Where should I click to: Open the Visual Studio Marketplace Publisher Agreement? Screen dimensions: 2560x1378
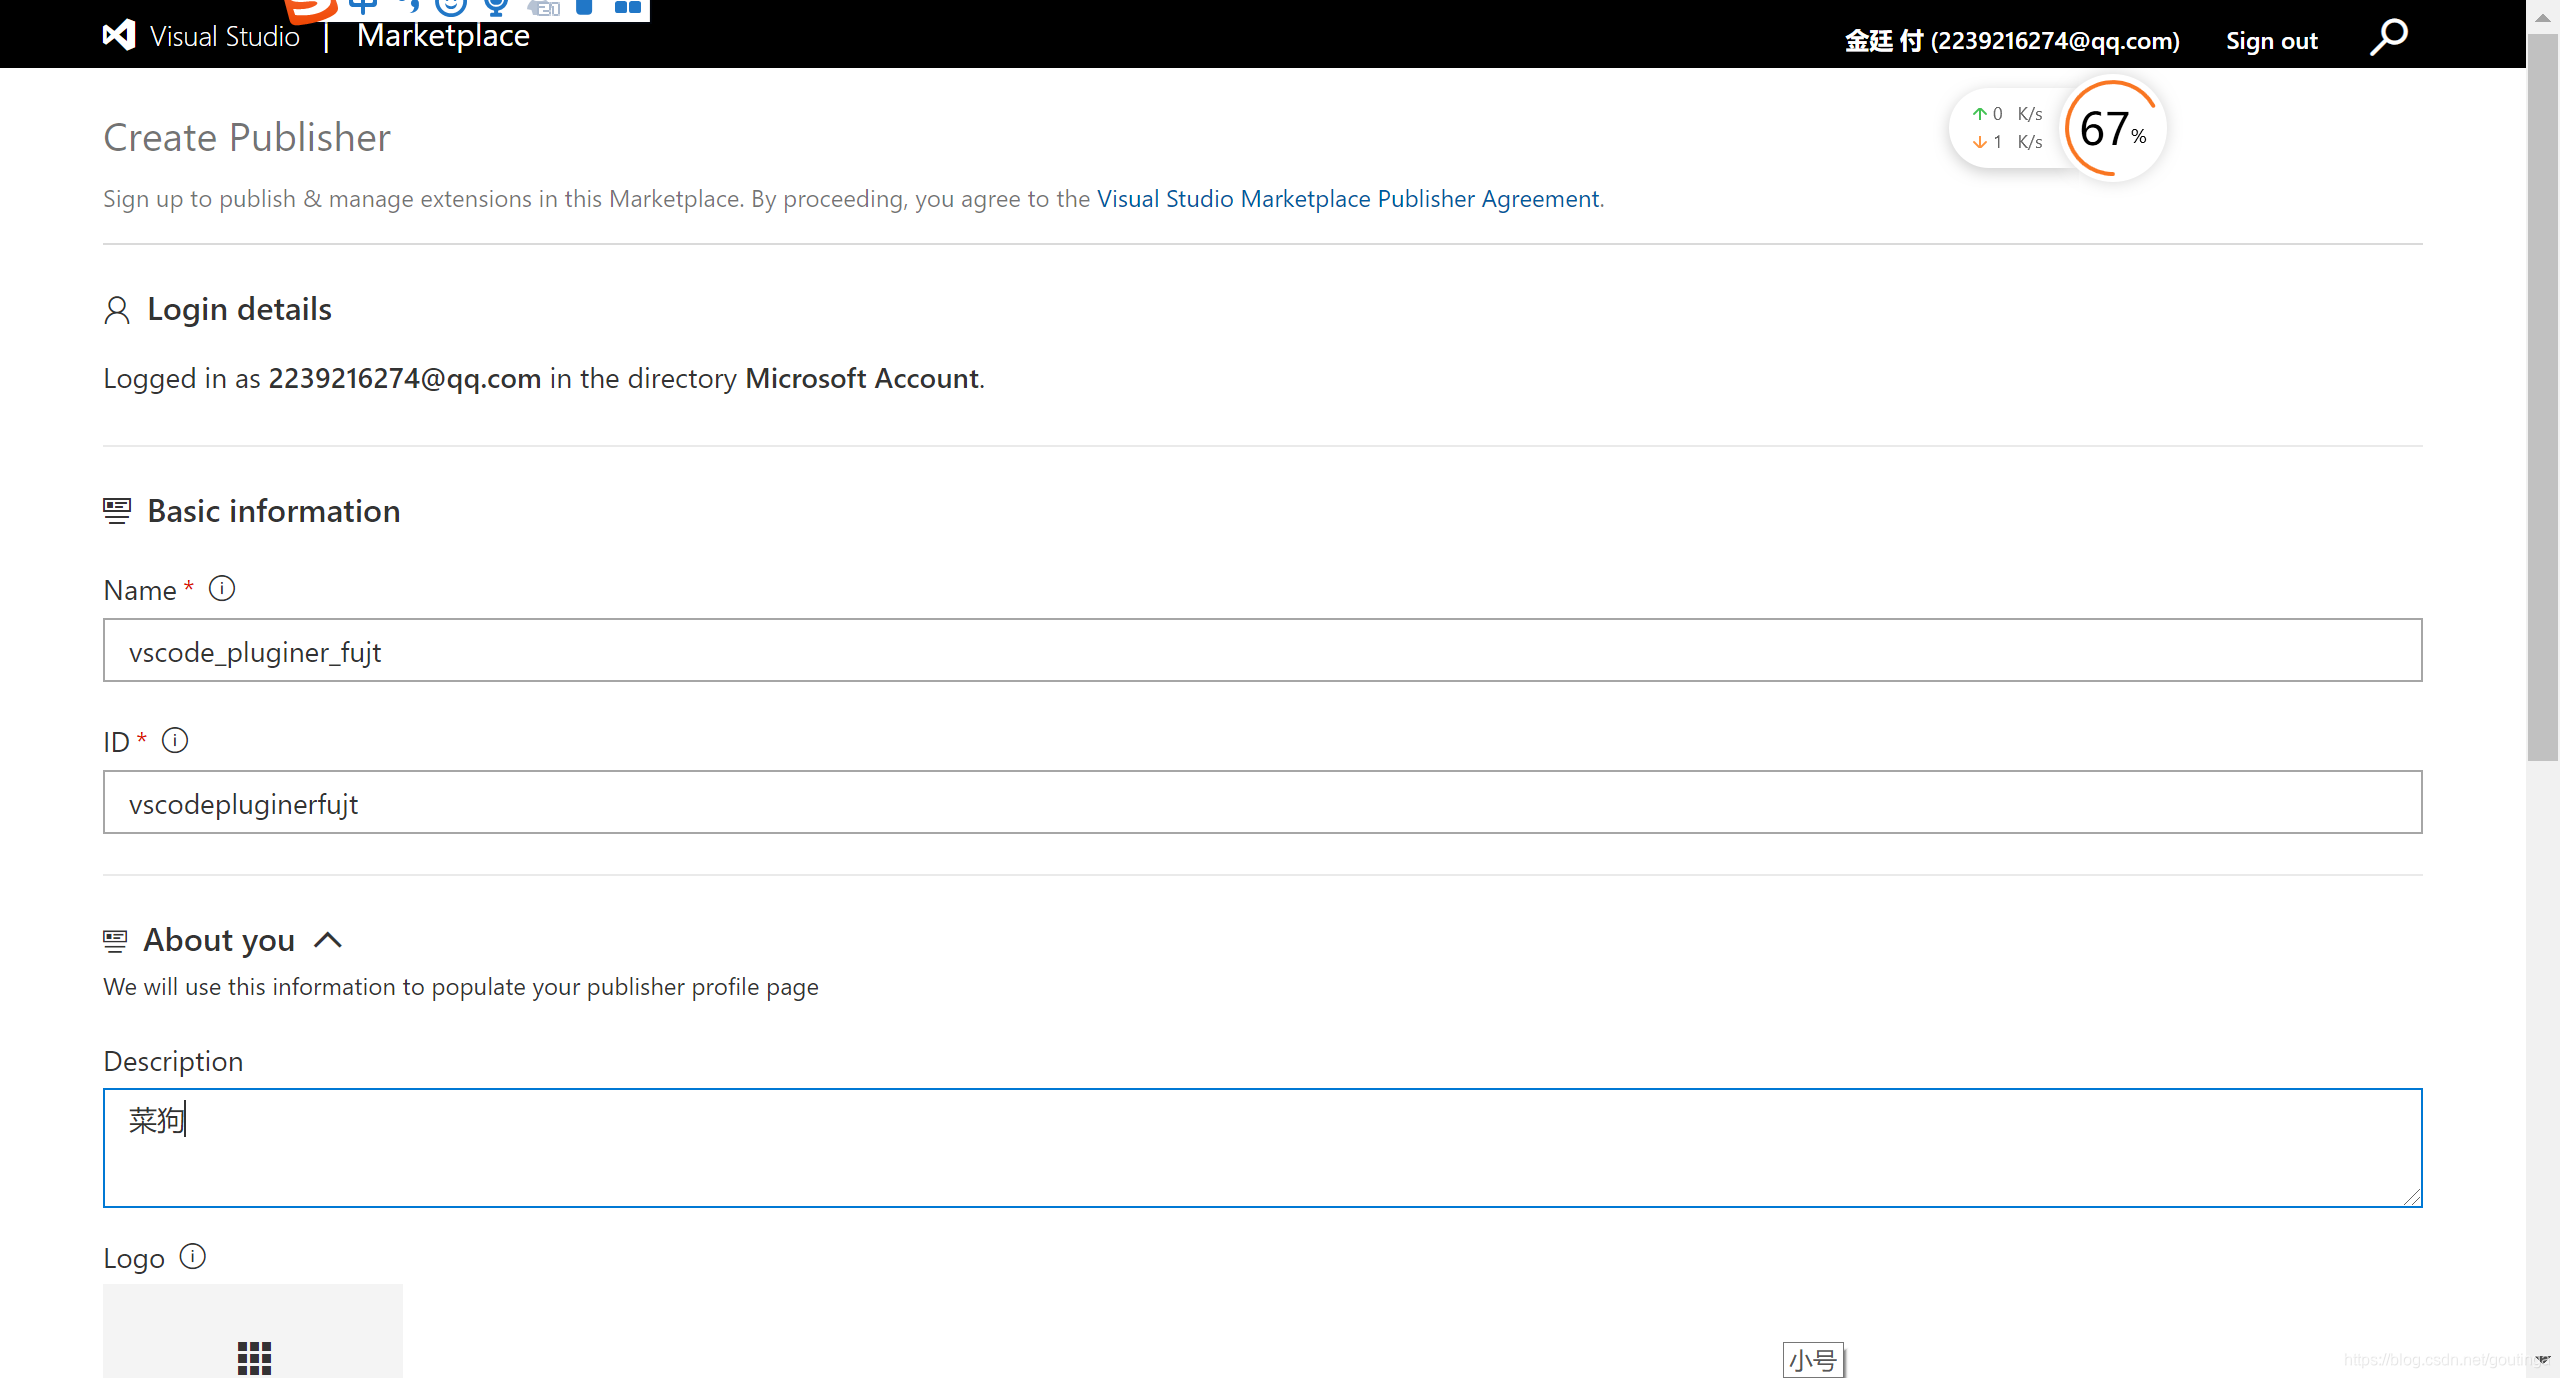[1348, 199]
